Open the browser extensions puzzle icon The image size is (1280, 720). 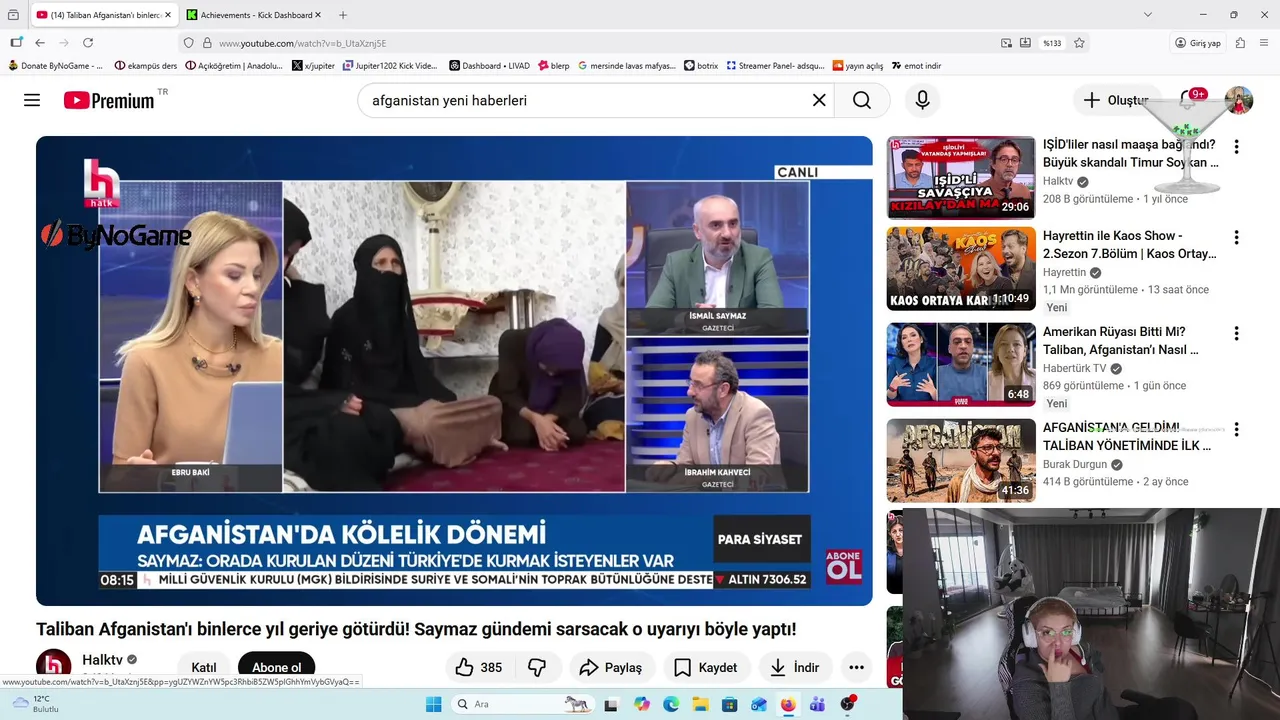pos(1240,43)
